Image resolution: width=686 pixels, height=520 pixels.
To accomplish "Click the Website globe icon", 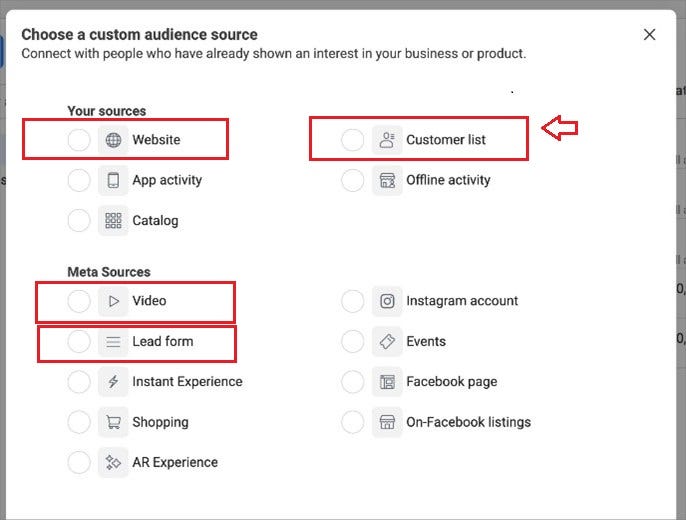I will pyautogui.click(x=113, y=140).
